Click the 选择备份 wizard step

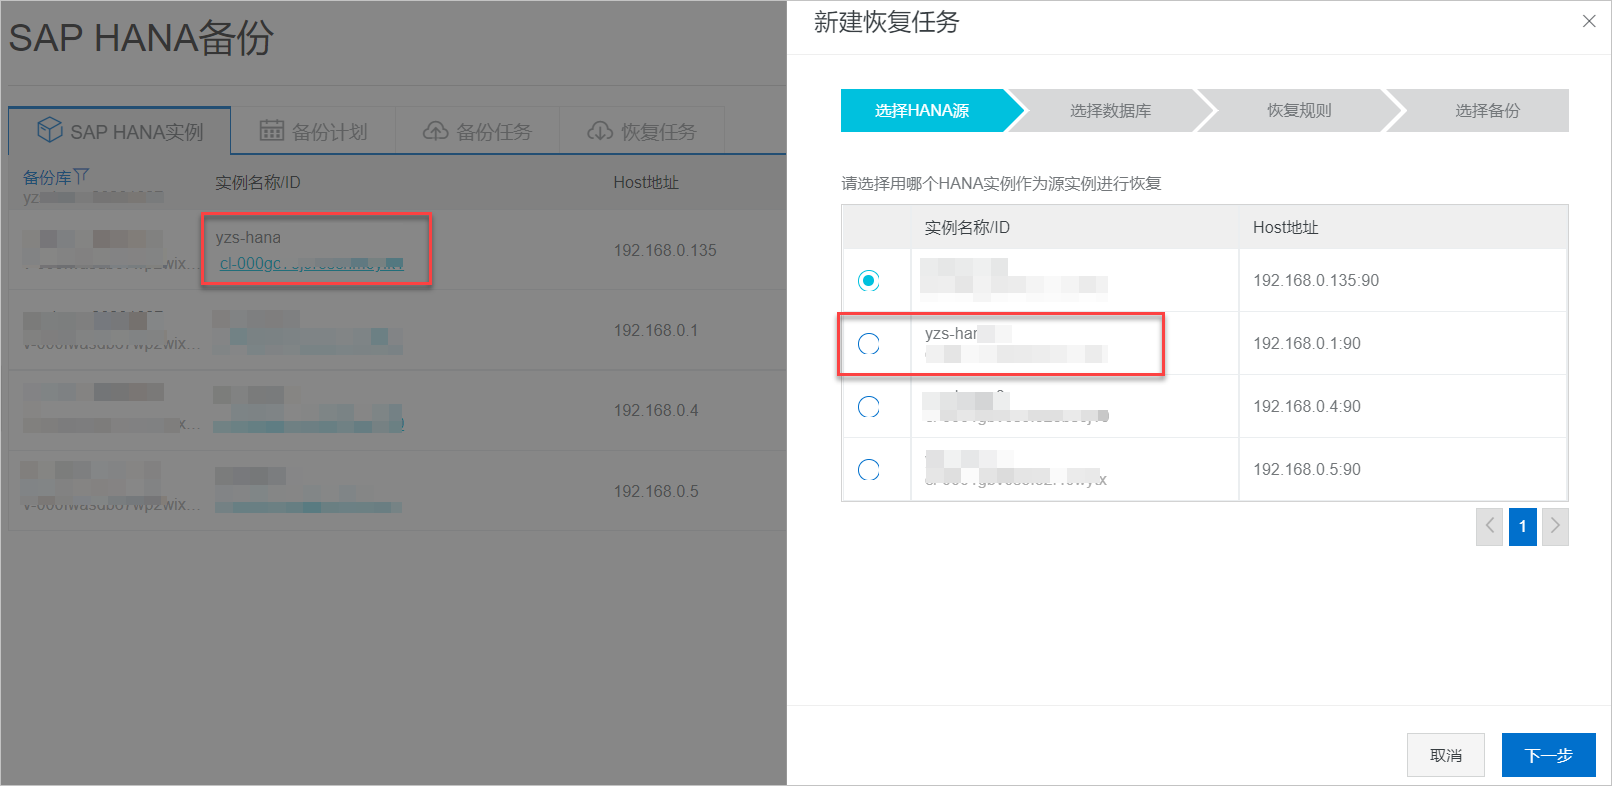(x=1487, y=111)
